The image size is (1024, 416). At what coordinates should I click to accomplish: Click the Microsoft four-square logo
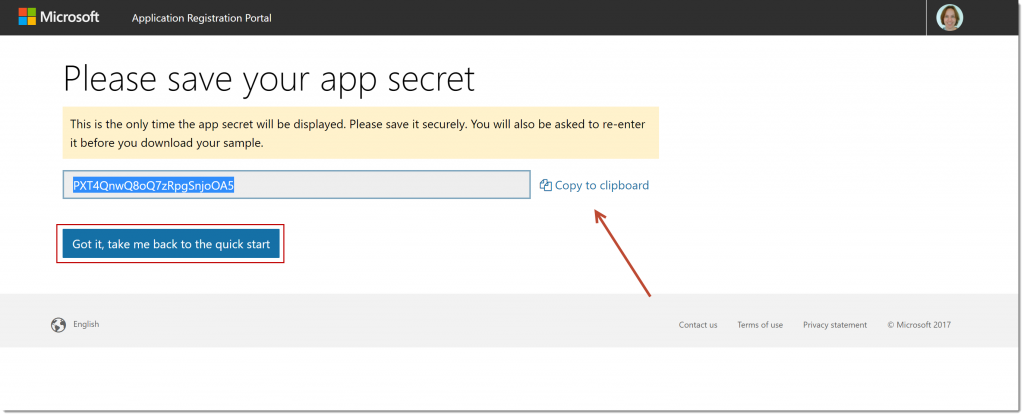[28, 18]
